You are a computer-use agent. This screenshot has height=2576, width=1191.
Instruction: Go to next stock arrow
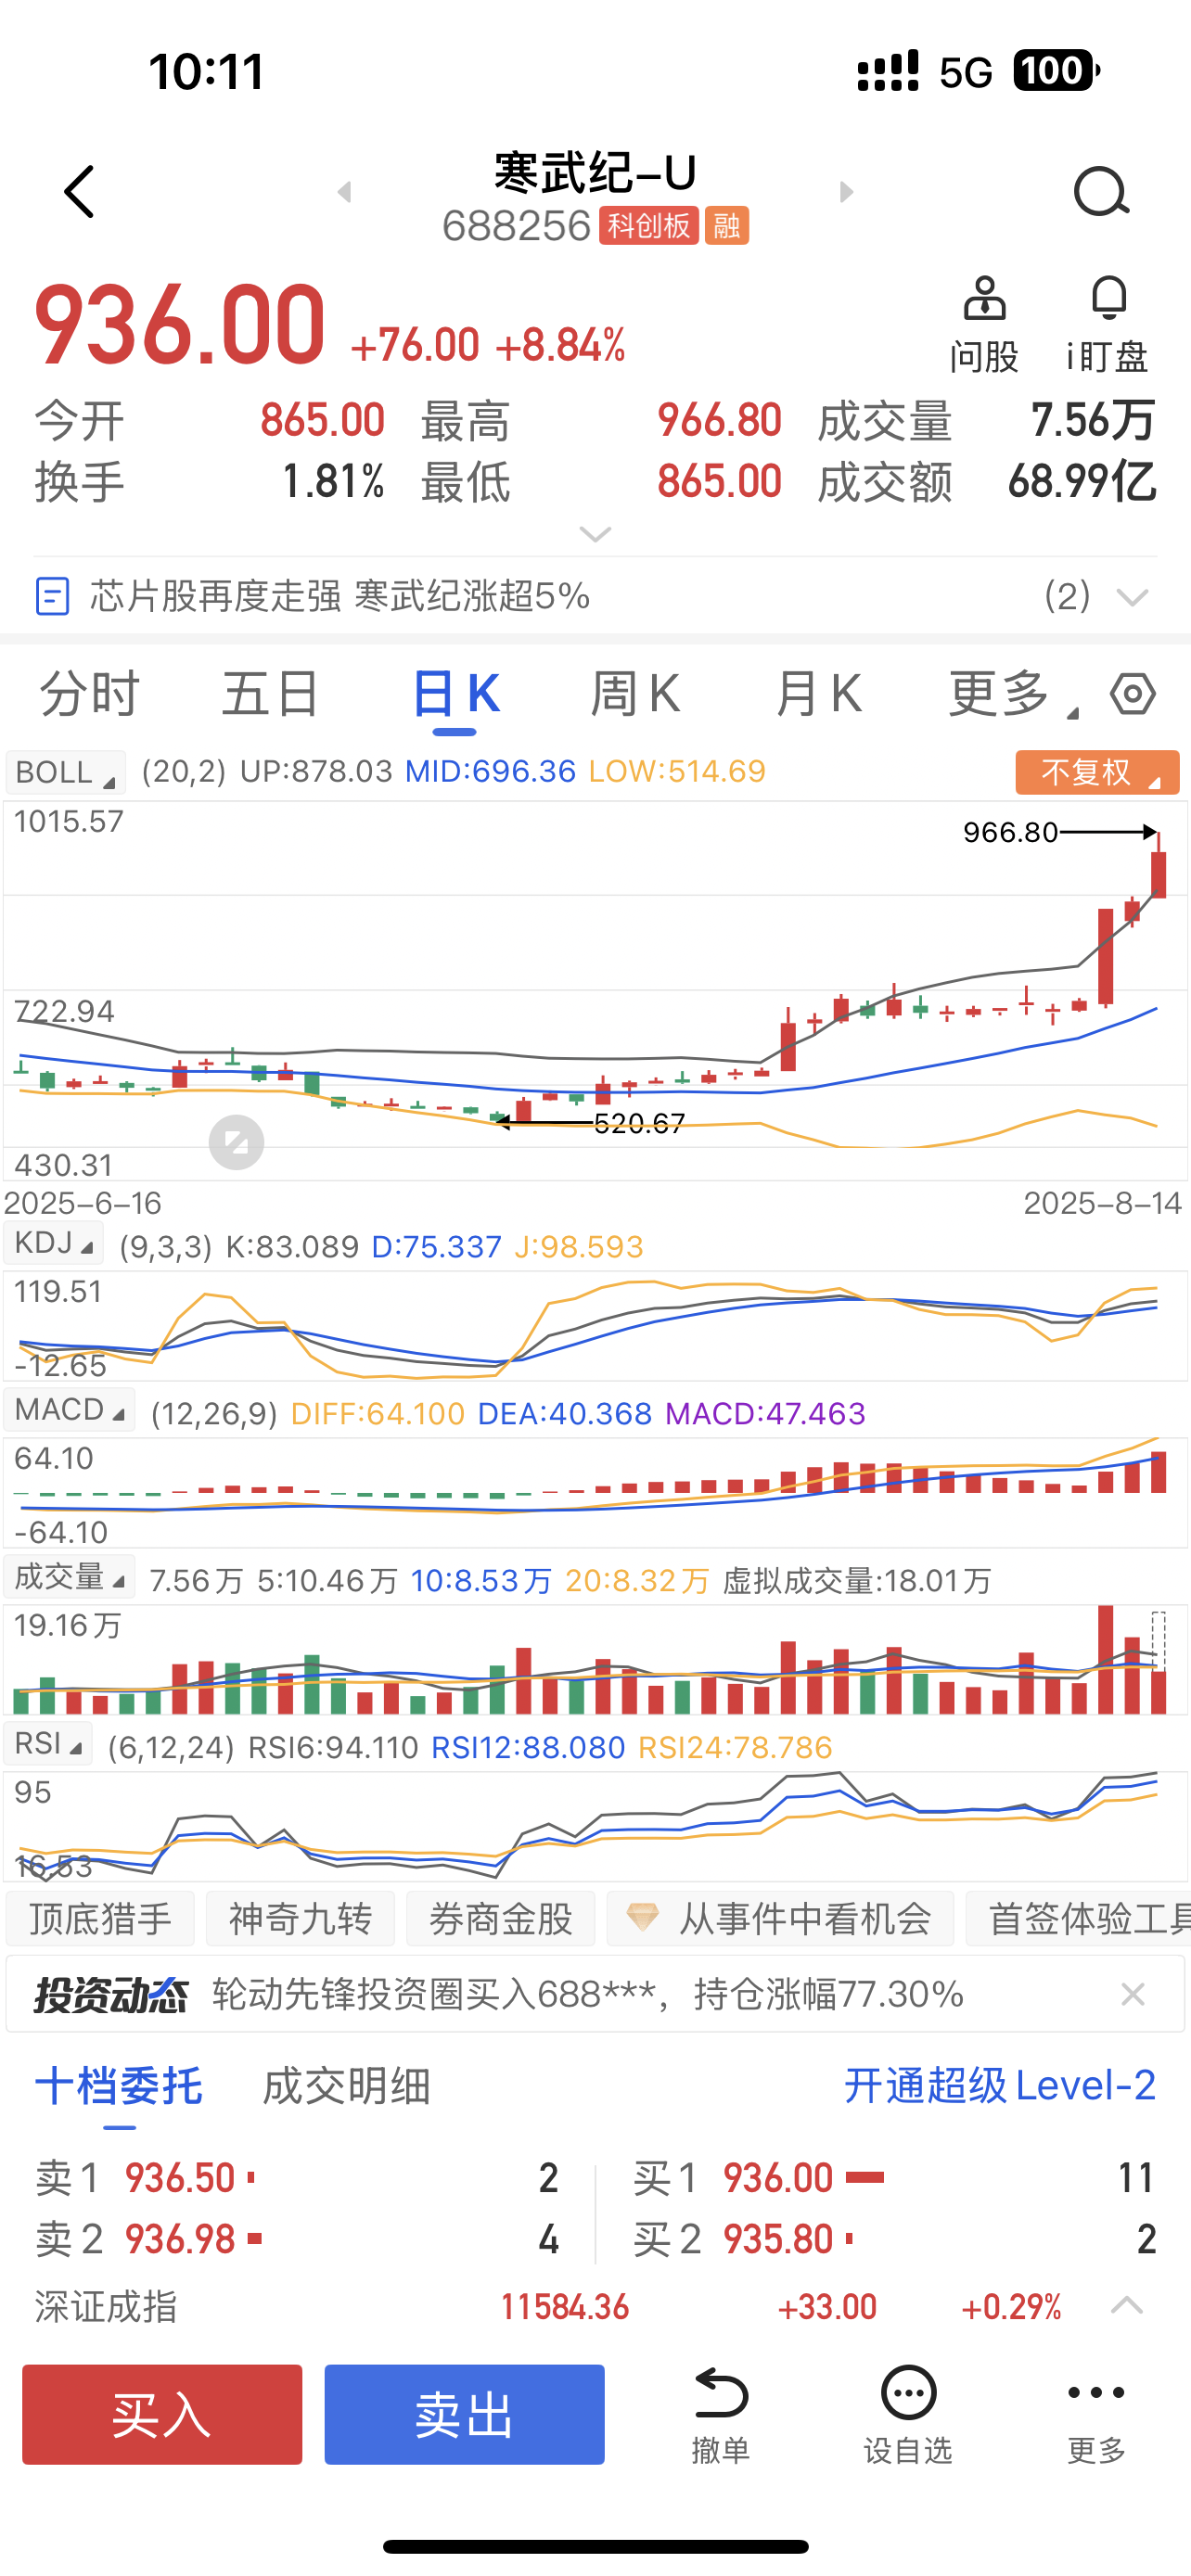[x=846, y=191]
